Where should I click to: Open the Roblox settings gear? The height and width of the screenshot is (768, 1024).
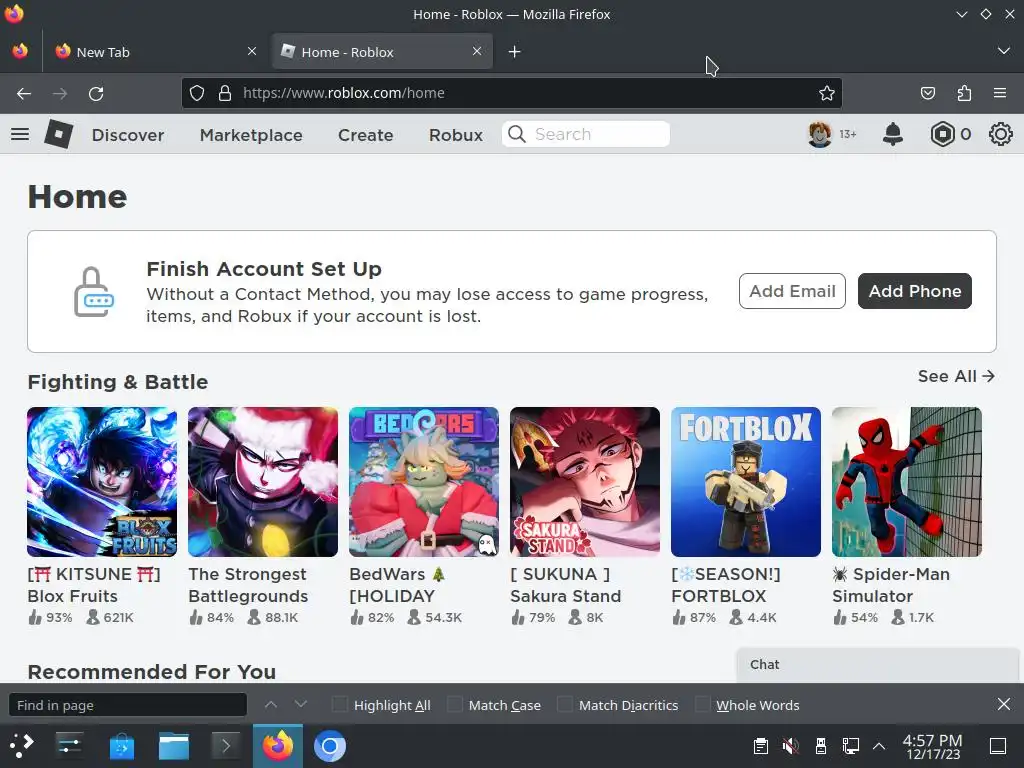tap(1000, 135)
